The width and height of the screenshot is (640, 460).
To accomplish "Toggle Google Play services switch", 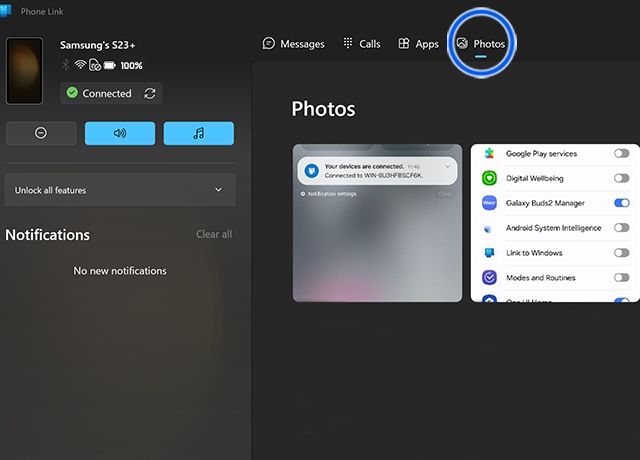I will pos(622,153).
